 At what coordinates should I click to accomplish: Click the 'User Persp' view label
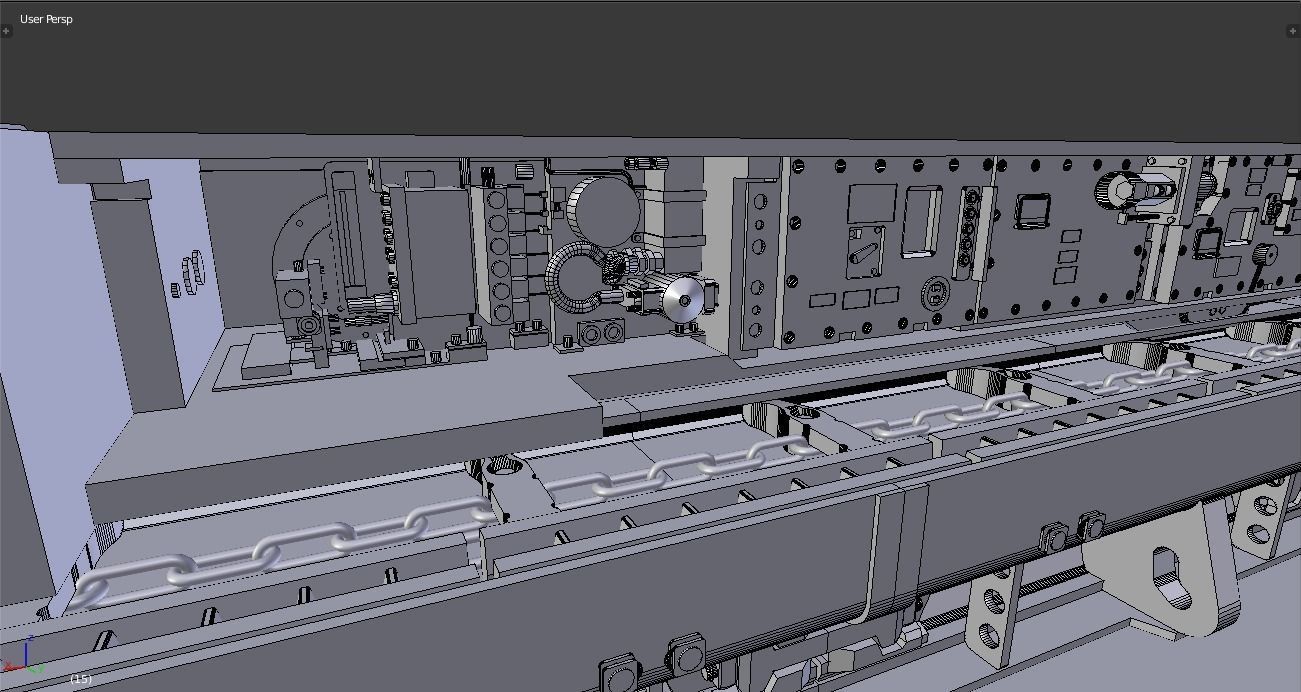click(46, 19)
